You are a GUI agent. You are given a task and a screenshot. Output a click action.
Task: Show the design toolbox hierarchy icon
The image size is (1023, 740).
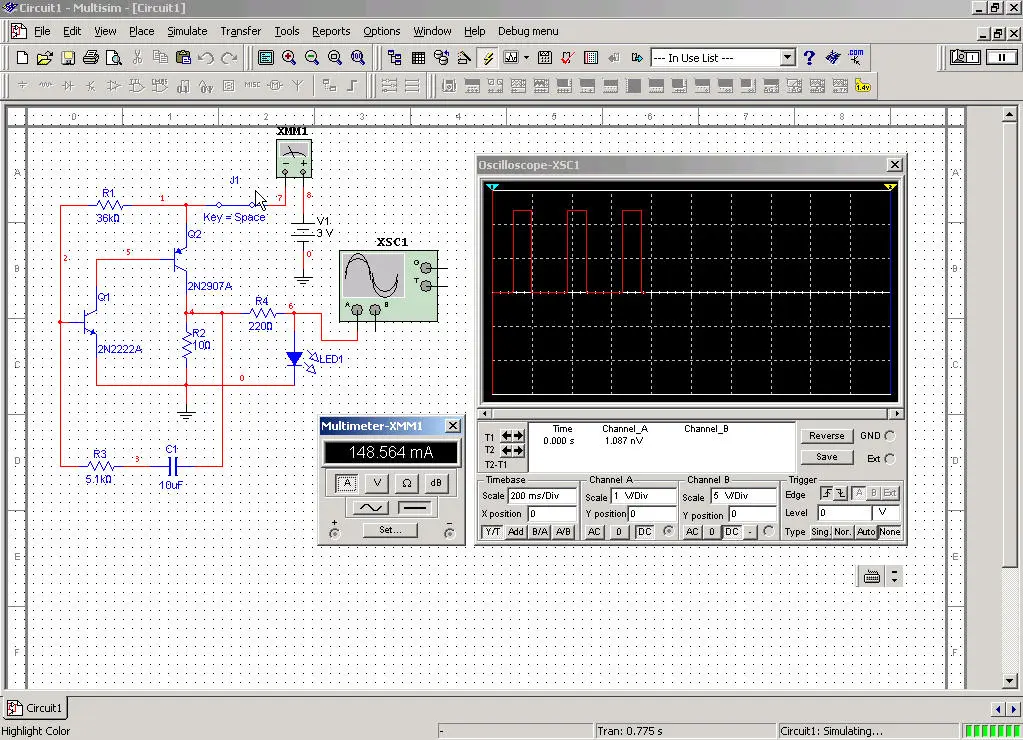point(395,58)
